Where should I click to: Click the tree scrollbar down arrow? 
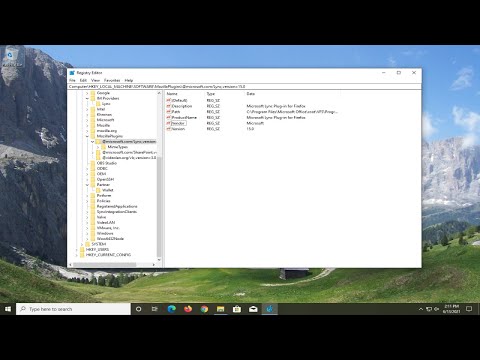[159, 260]
